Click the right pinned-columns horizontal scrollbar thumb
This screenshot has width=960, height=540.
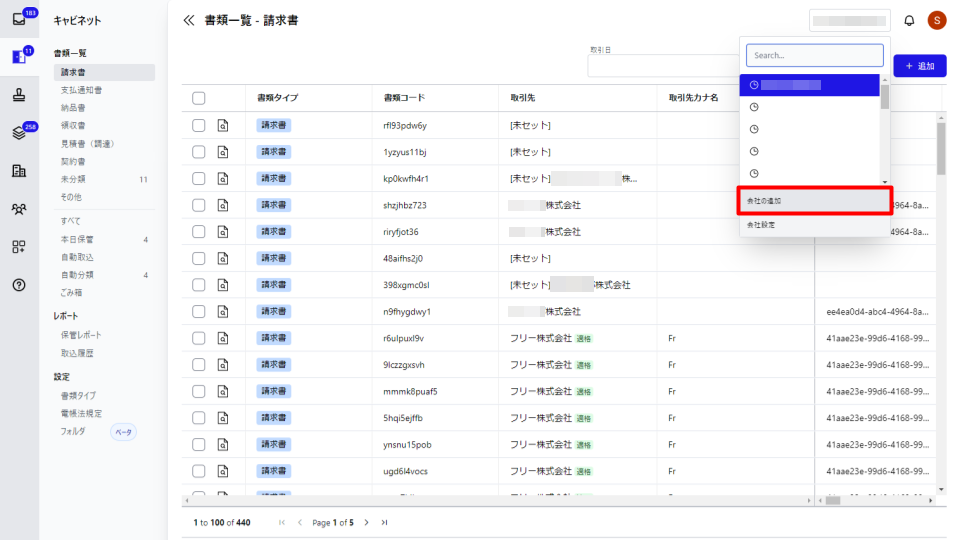833,500
